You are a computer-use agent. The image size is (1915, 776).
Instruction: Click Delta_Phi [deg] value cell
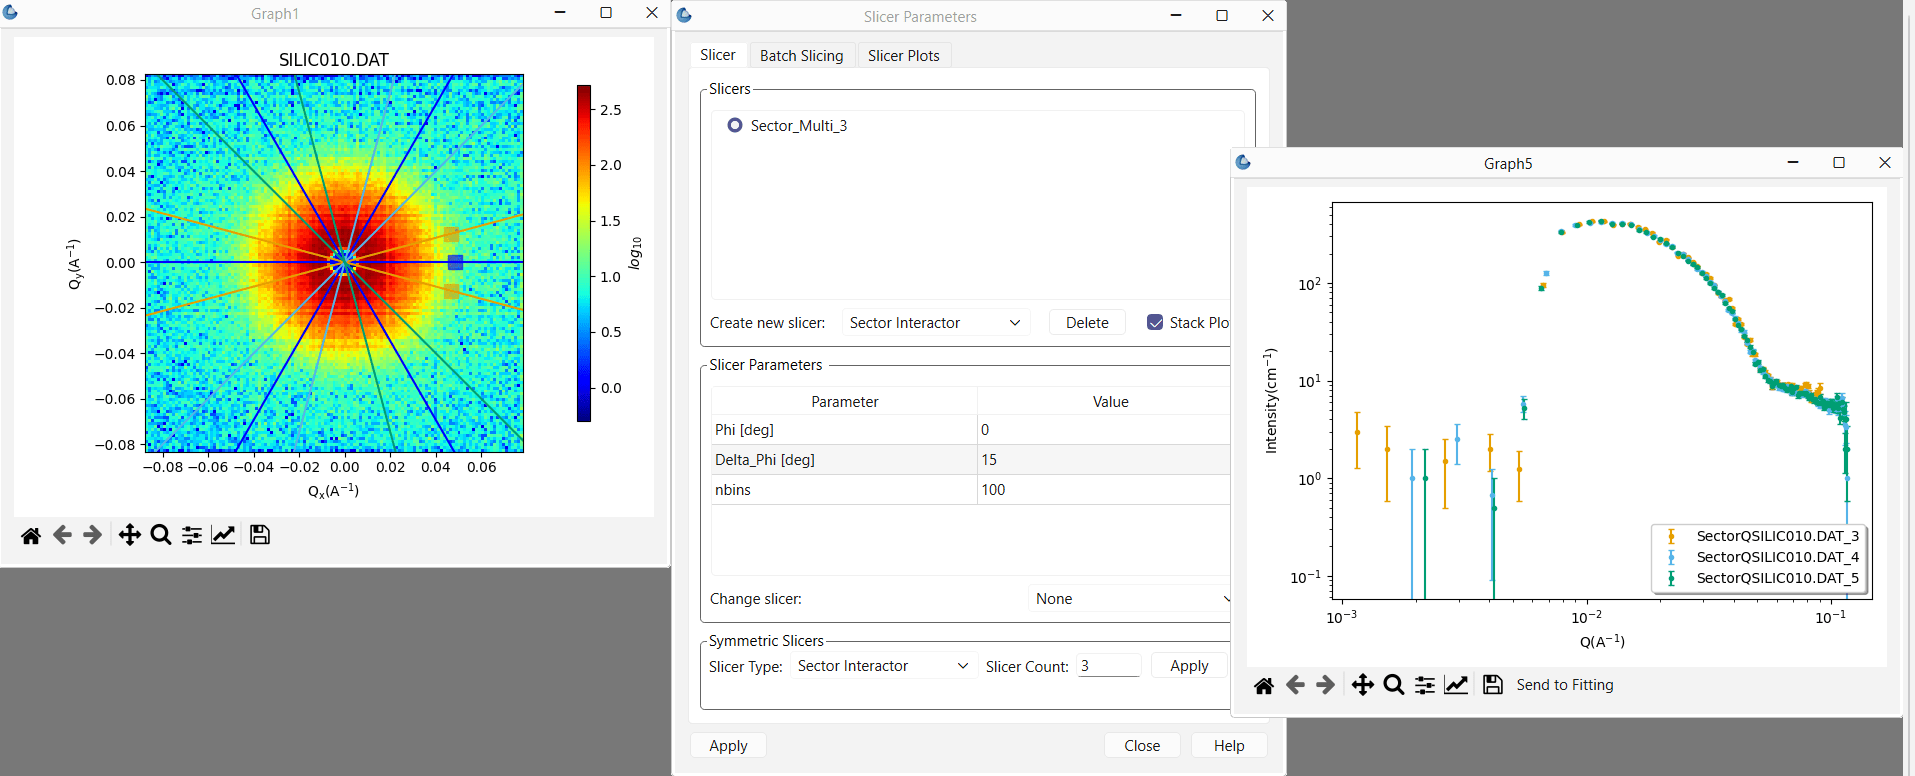click(x=1104, y=460)
